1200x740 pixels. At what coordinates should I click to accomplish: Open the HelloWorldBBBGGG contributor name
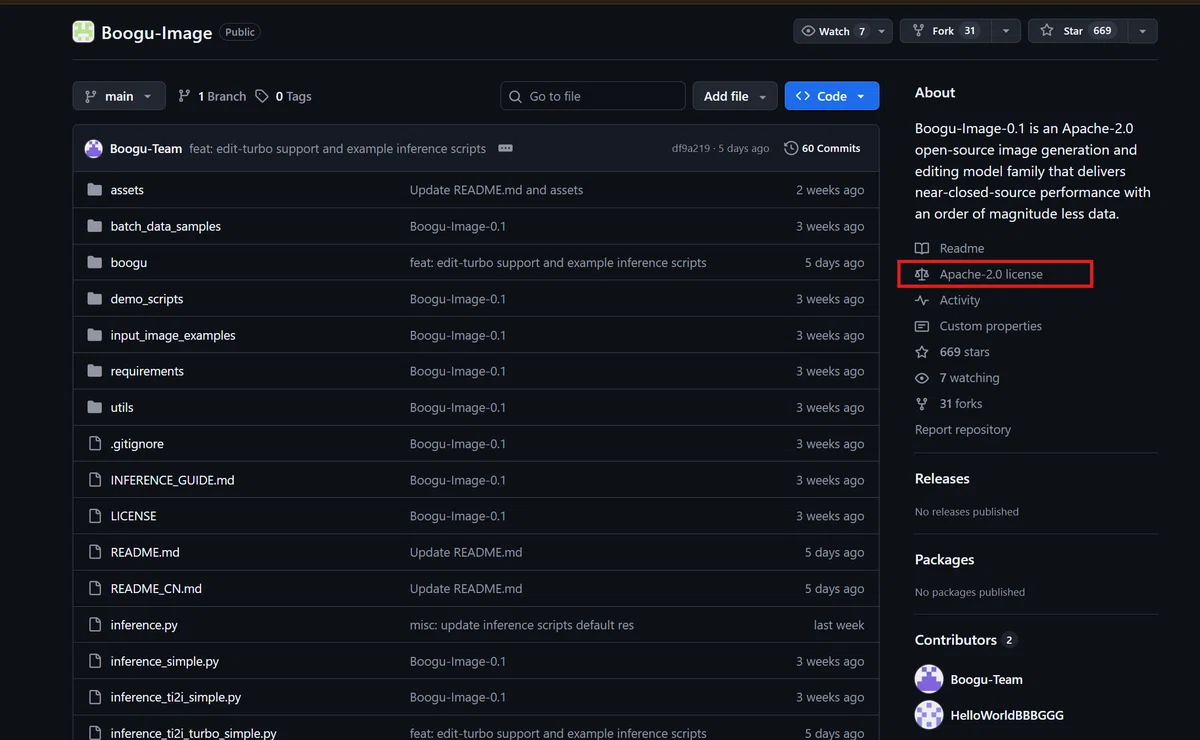click(x=1007, y=715)
